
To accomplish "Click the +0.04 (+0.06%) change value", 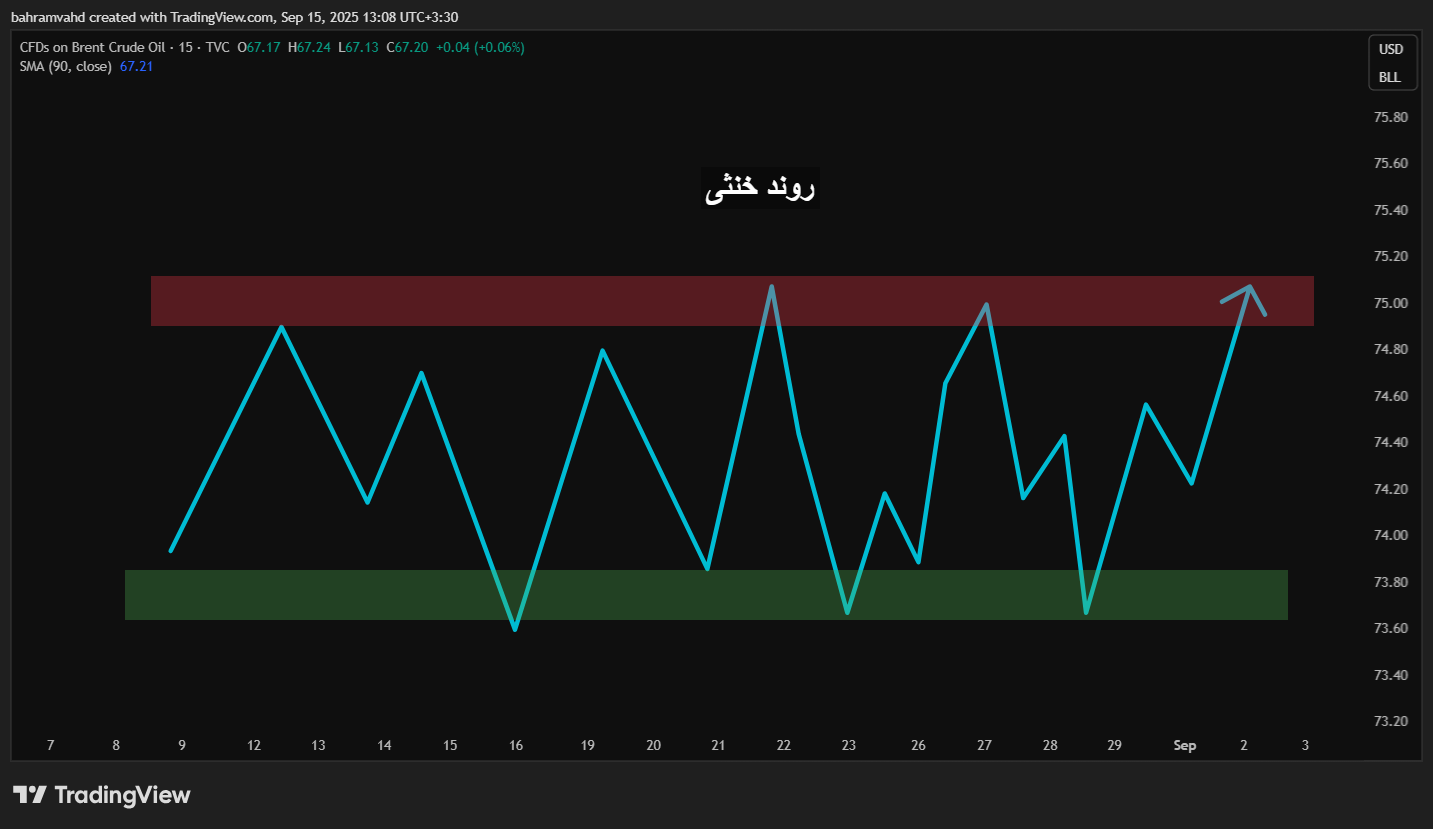I will pyautogui.click(x=480, y=47).
